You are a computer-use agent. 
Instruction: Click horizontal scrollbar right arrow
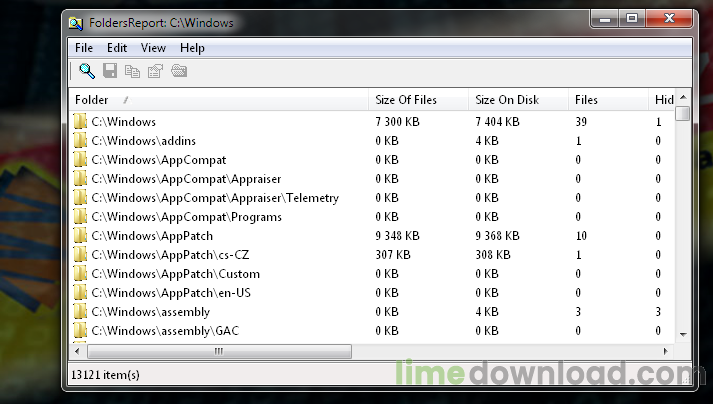pyautogui.click(x=666, y=351)
